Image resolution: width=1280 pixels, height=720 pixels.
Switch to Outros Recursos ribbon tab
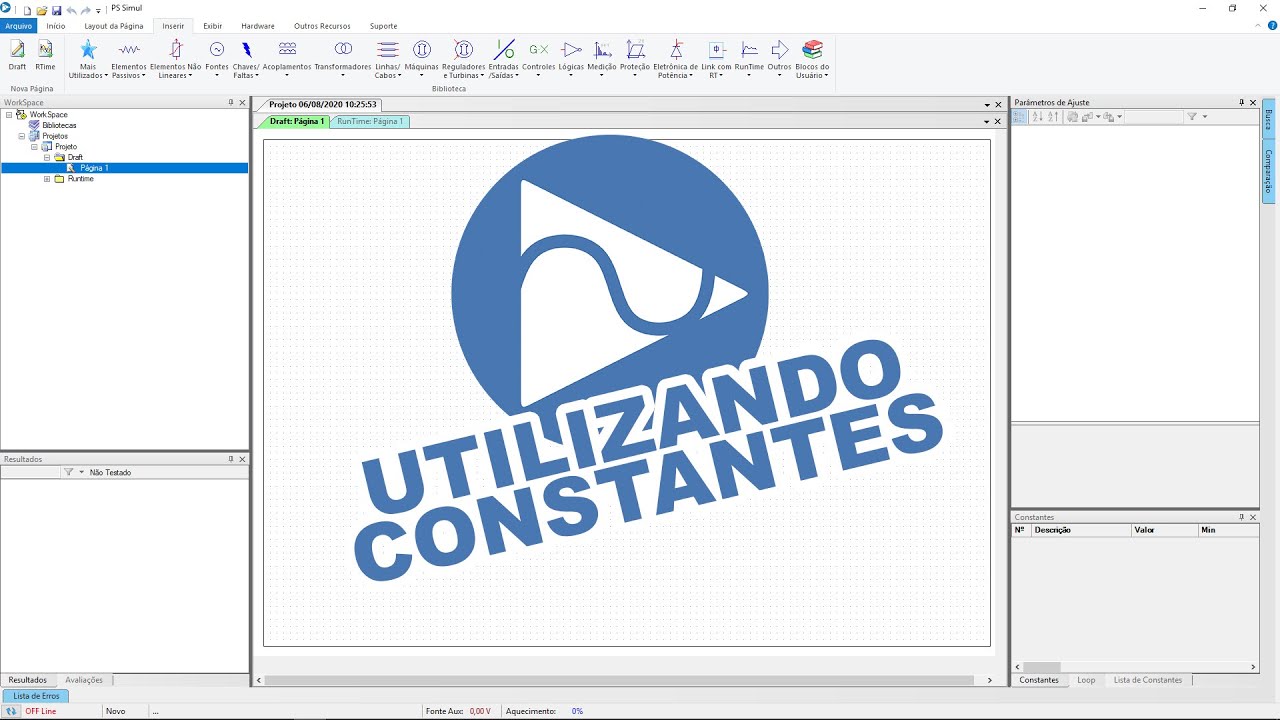pos(322,26)
